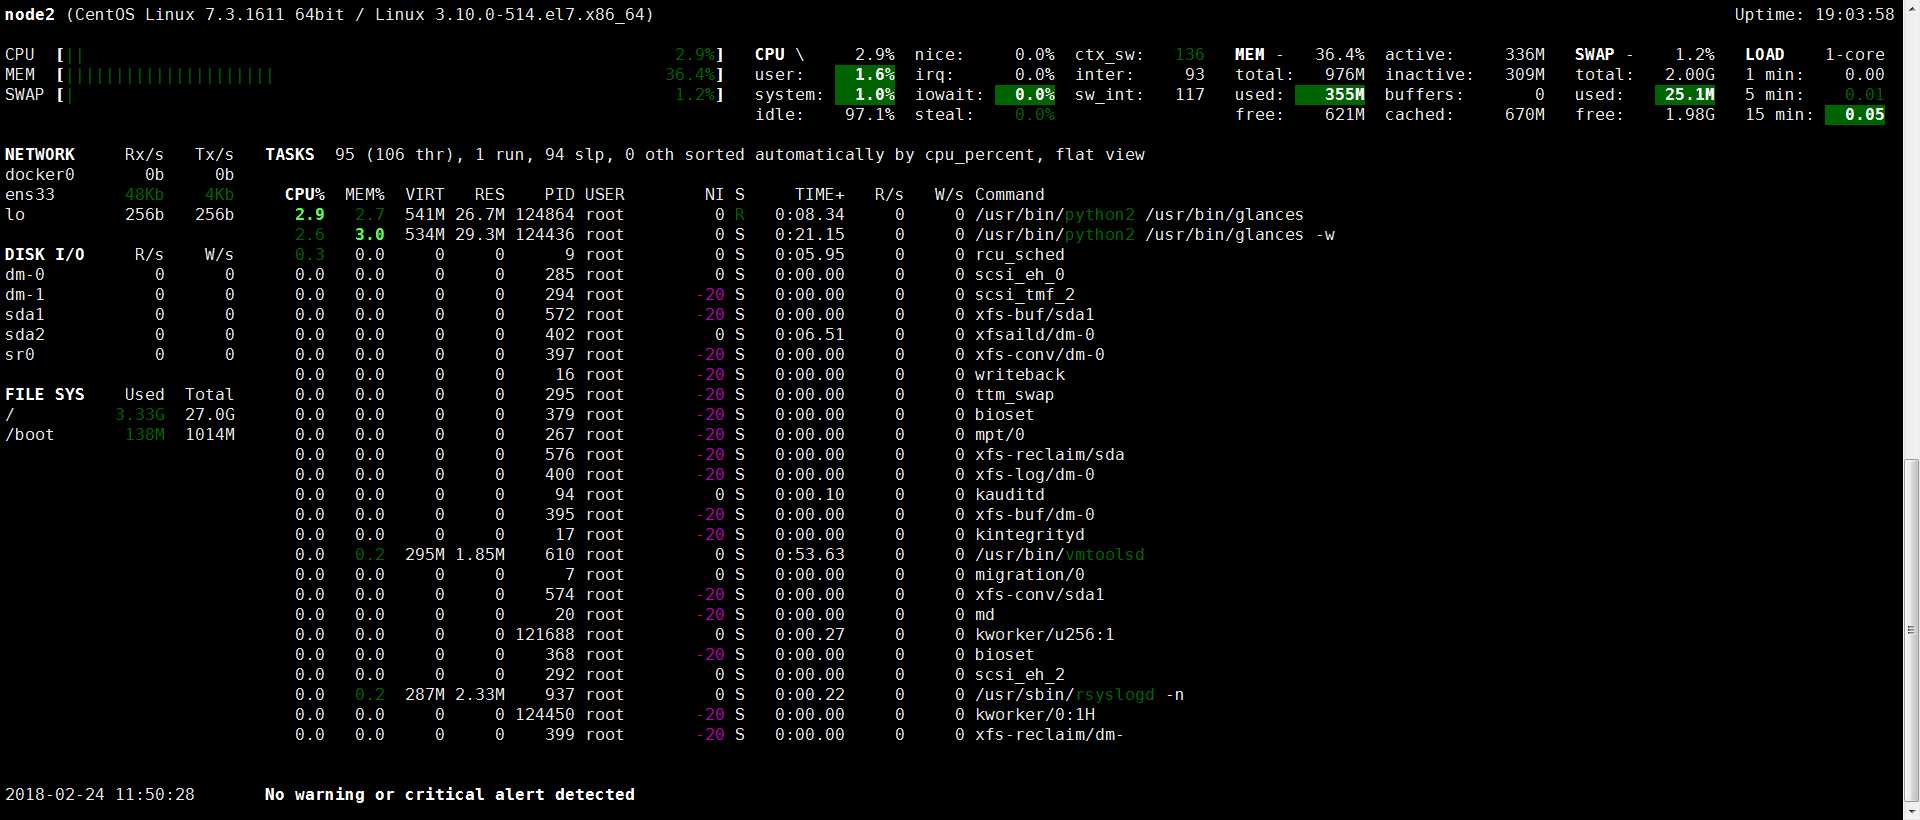Click the TIME+ column header

point(820,195)
